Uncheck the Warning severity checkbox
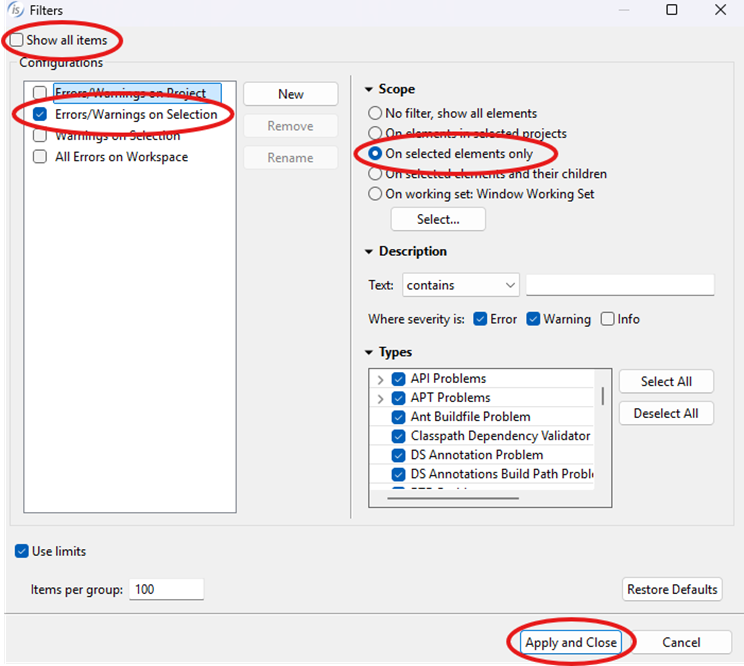Screen dimensions: 744x666 [533, 319]
